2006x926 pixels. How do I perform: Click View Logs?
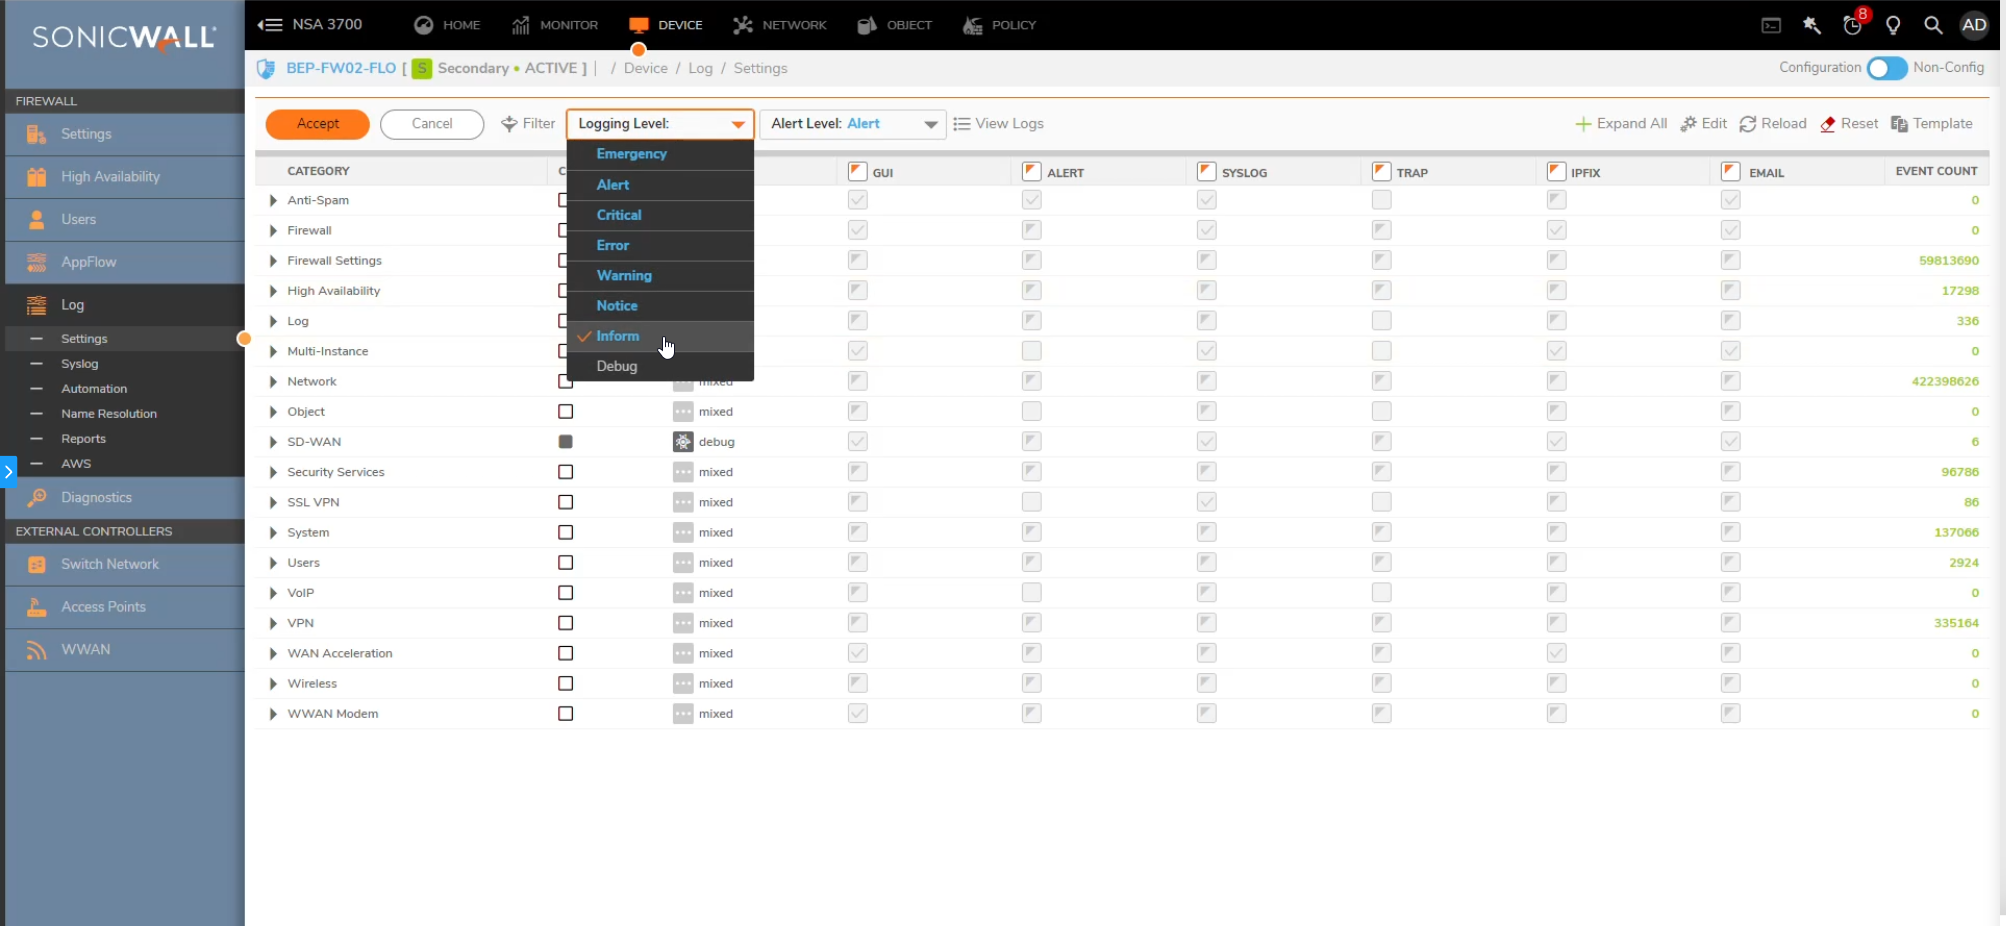tap(998, 124)
